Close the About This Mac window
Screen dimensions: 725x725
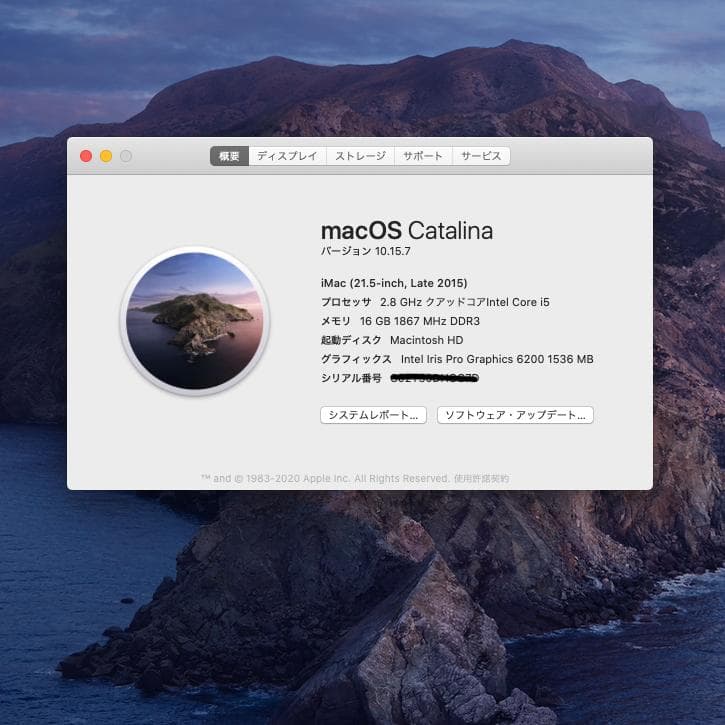coord(86,156)
